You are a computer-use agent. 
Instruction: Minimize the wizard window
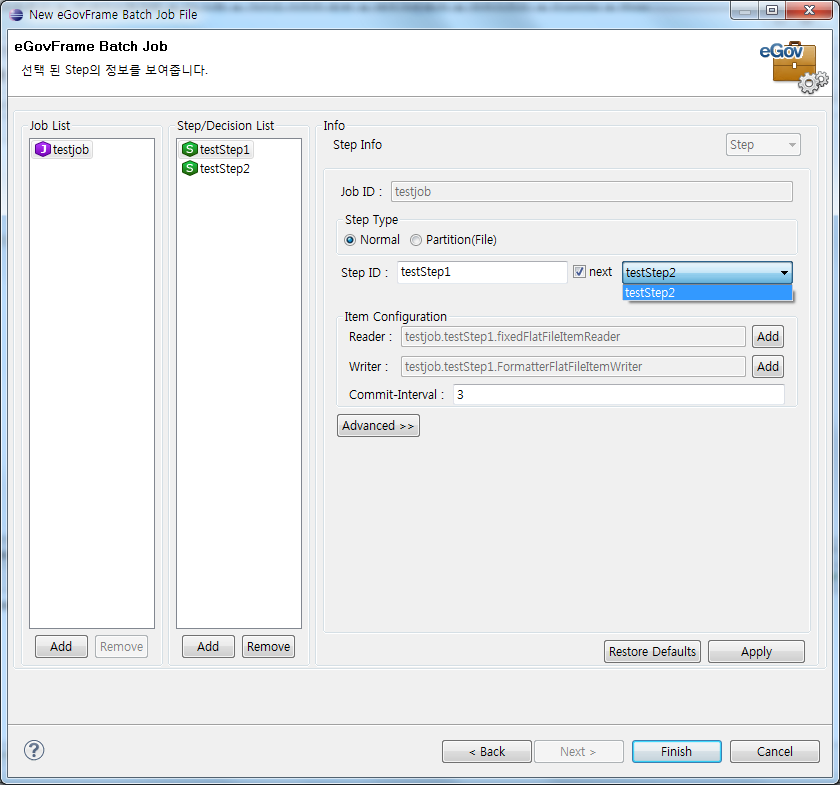744,10
